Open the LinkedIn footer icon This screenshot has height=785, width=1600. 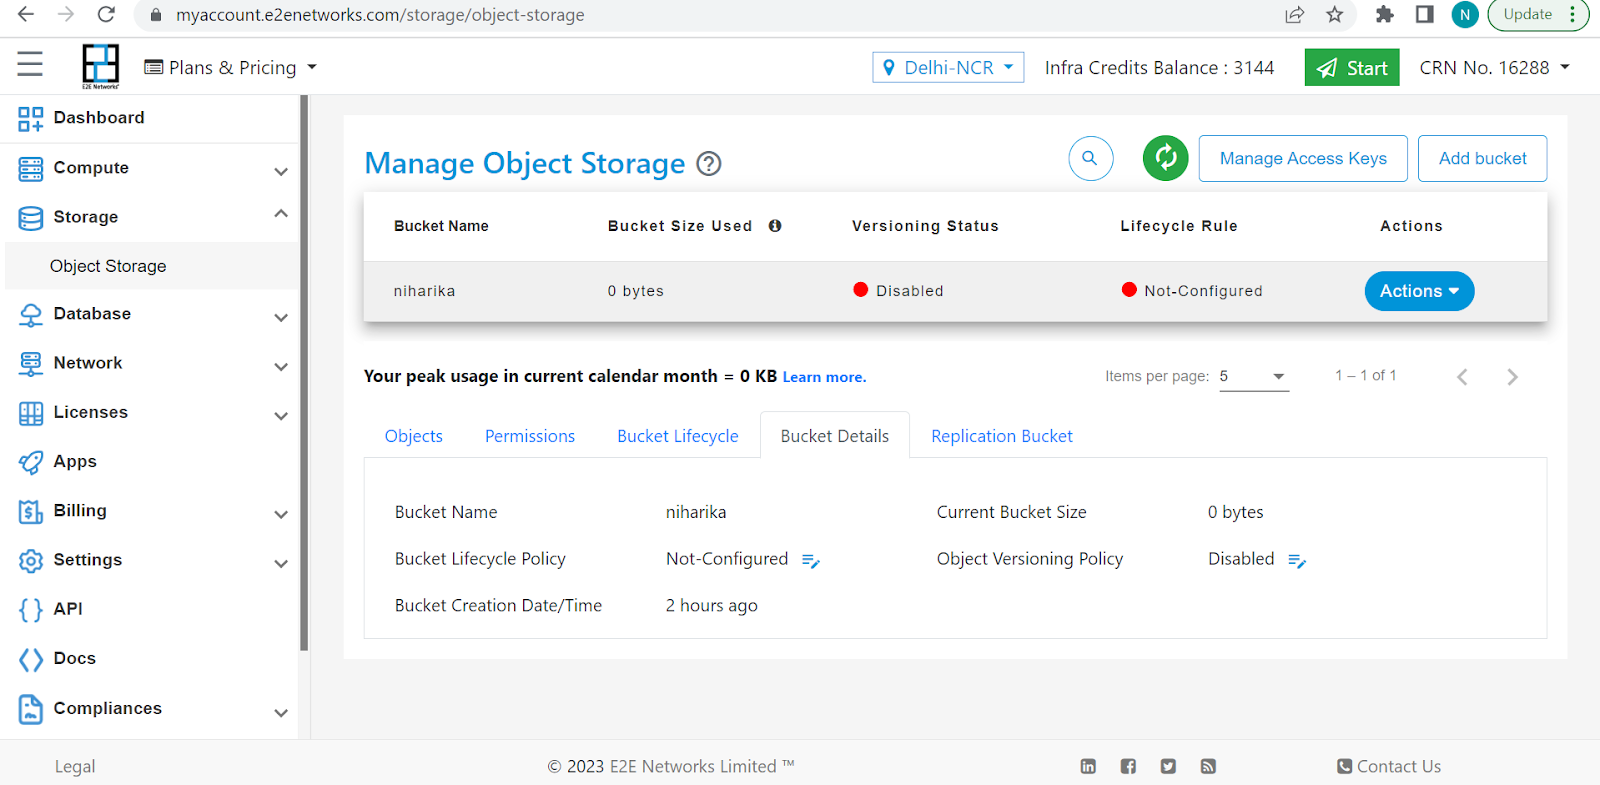[1088, 766]
